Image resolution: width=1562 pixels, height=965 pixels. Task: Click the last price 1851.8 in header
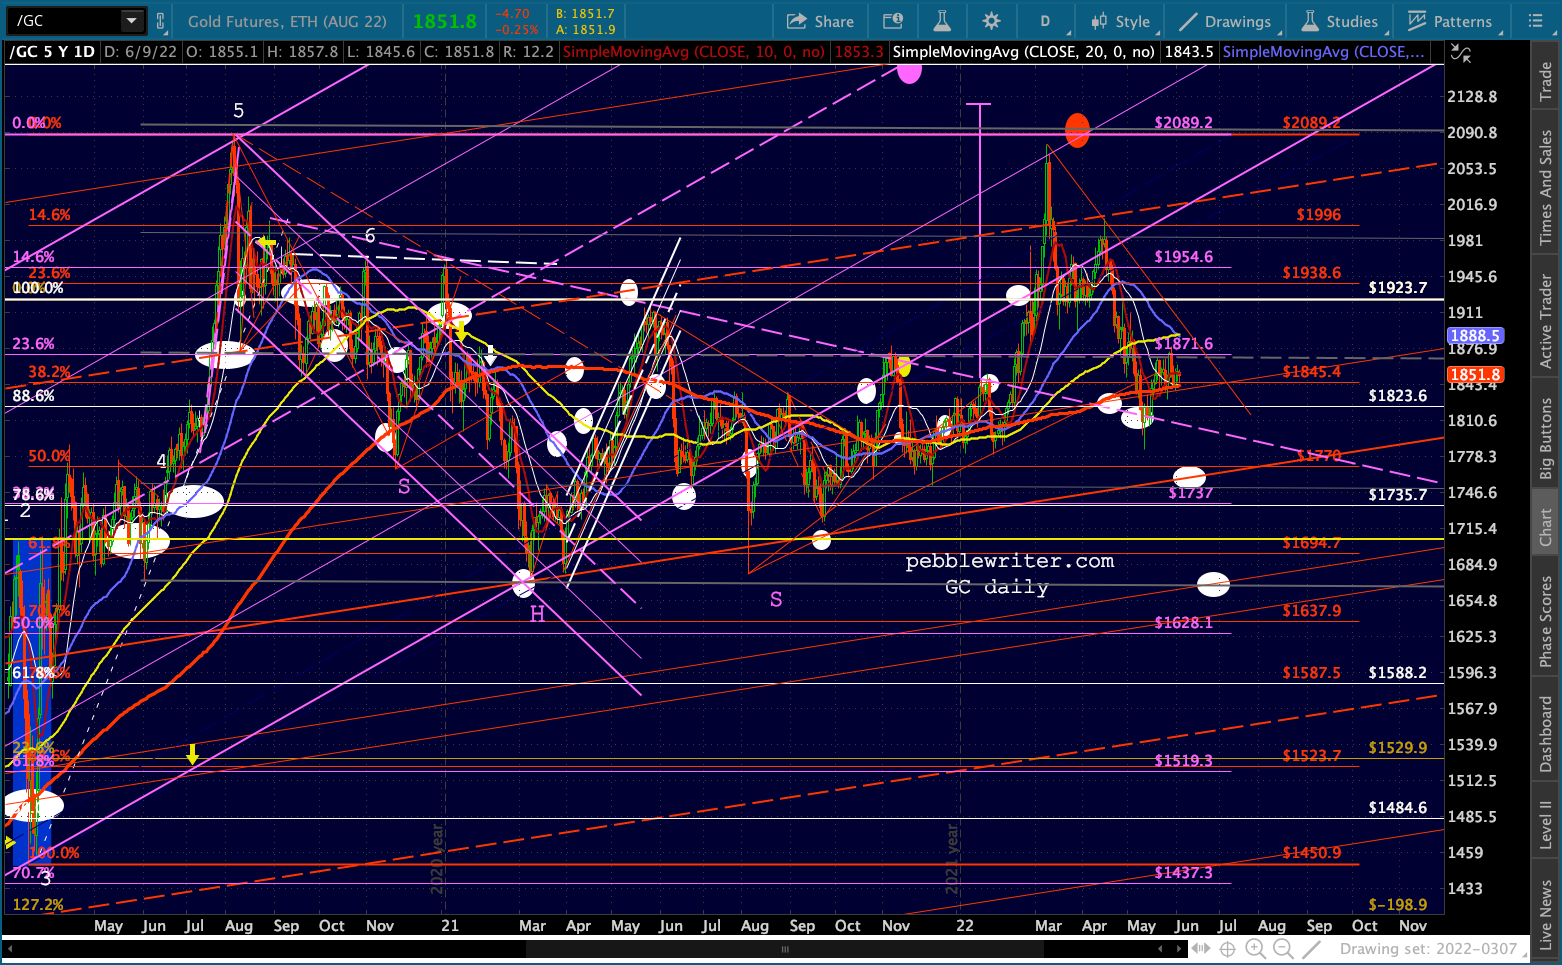[445, 21]
